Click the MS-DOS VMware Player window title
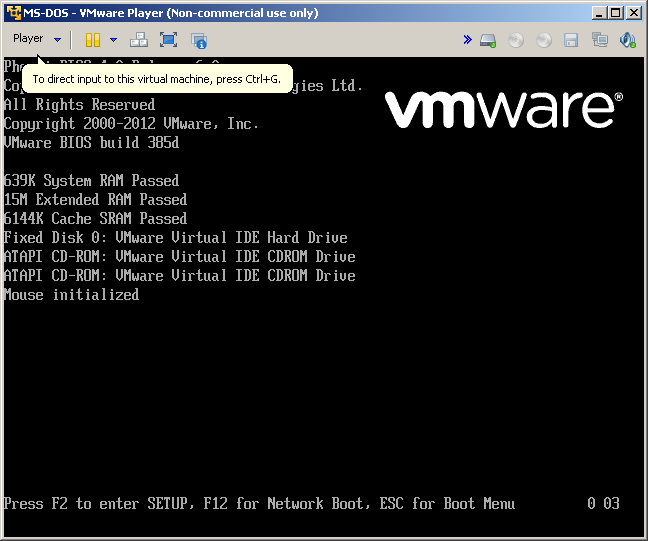 171,13
